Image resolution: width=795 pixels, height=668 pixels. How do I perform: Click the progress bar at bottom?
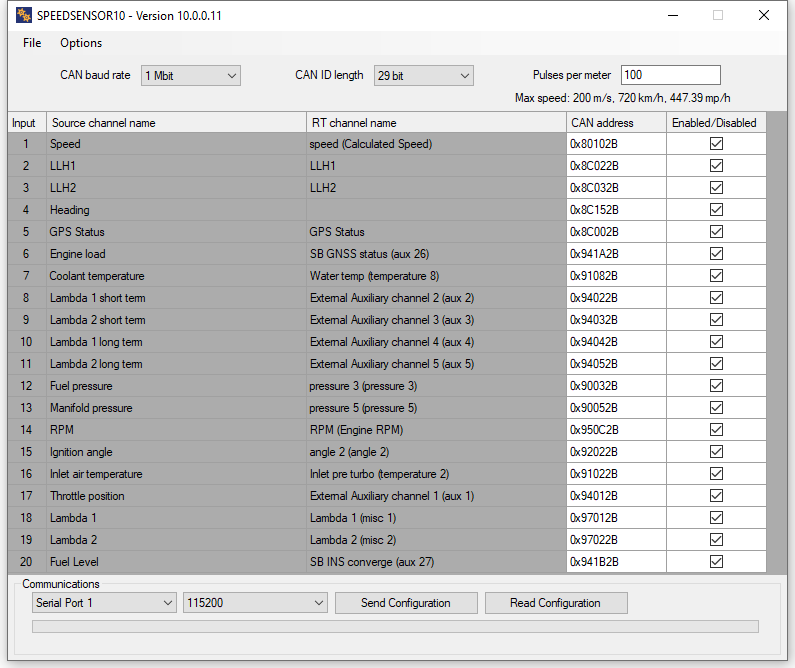(395, 627)
